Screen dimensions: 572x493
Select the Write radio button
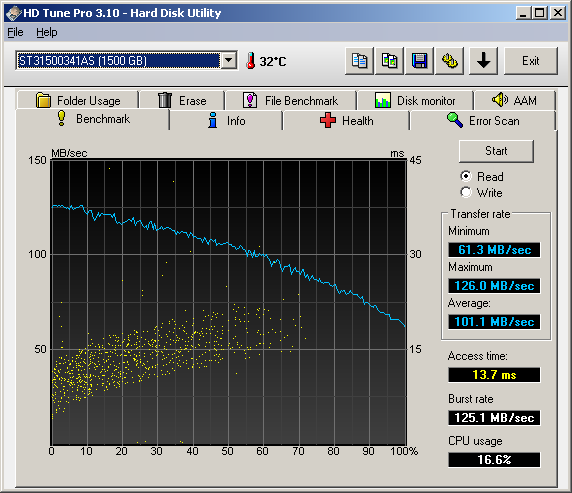[466, 192]
